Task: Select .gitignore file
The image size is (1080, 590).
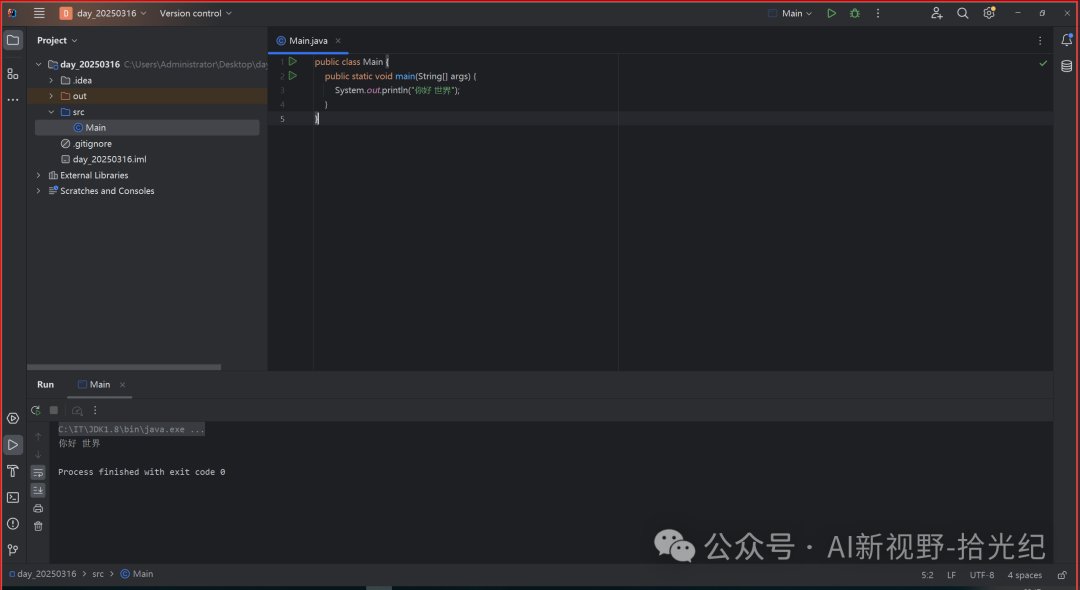Action: [92, 143]
